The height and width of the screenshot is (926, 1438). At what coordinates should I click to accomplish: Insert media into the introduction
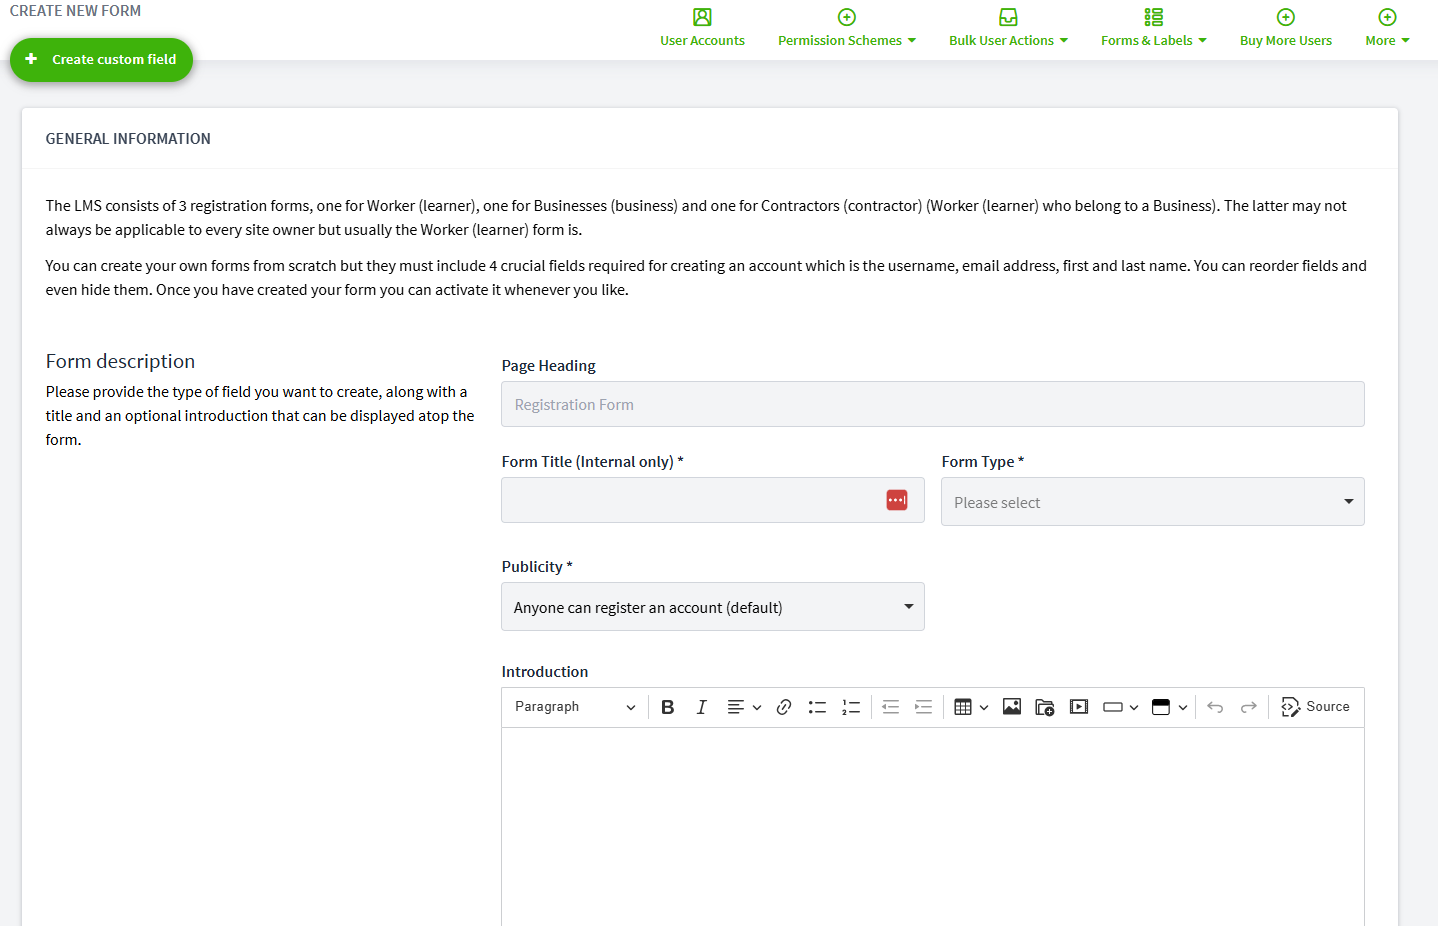point(1079,707)
